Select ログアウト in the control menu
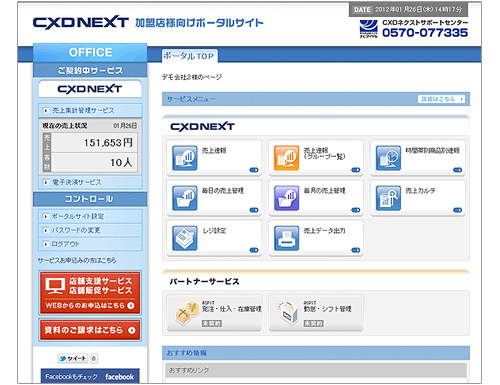Image resolution: width=500 pixels, height=385 pixels. [x=90, y=244]
